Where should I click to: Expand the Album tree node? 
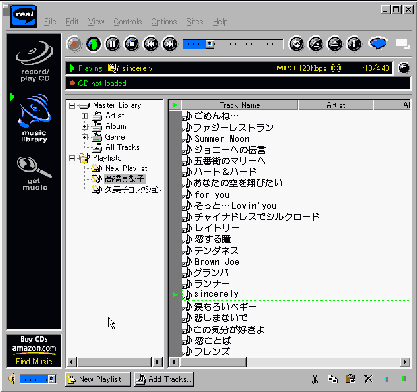(x=85, y=127)
